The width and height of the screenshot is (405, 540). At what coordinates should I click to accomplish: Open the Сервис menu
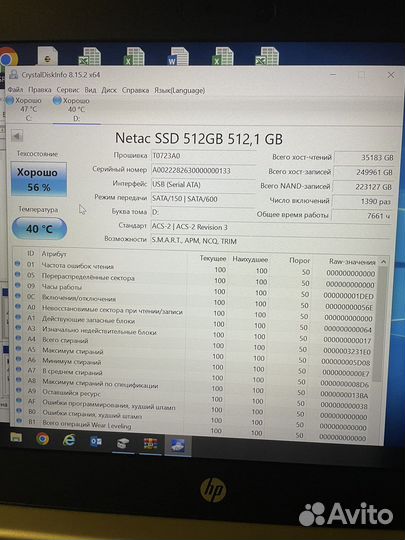pyautogui.click(x=68, y=90)
